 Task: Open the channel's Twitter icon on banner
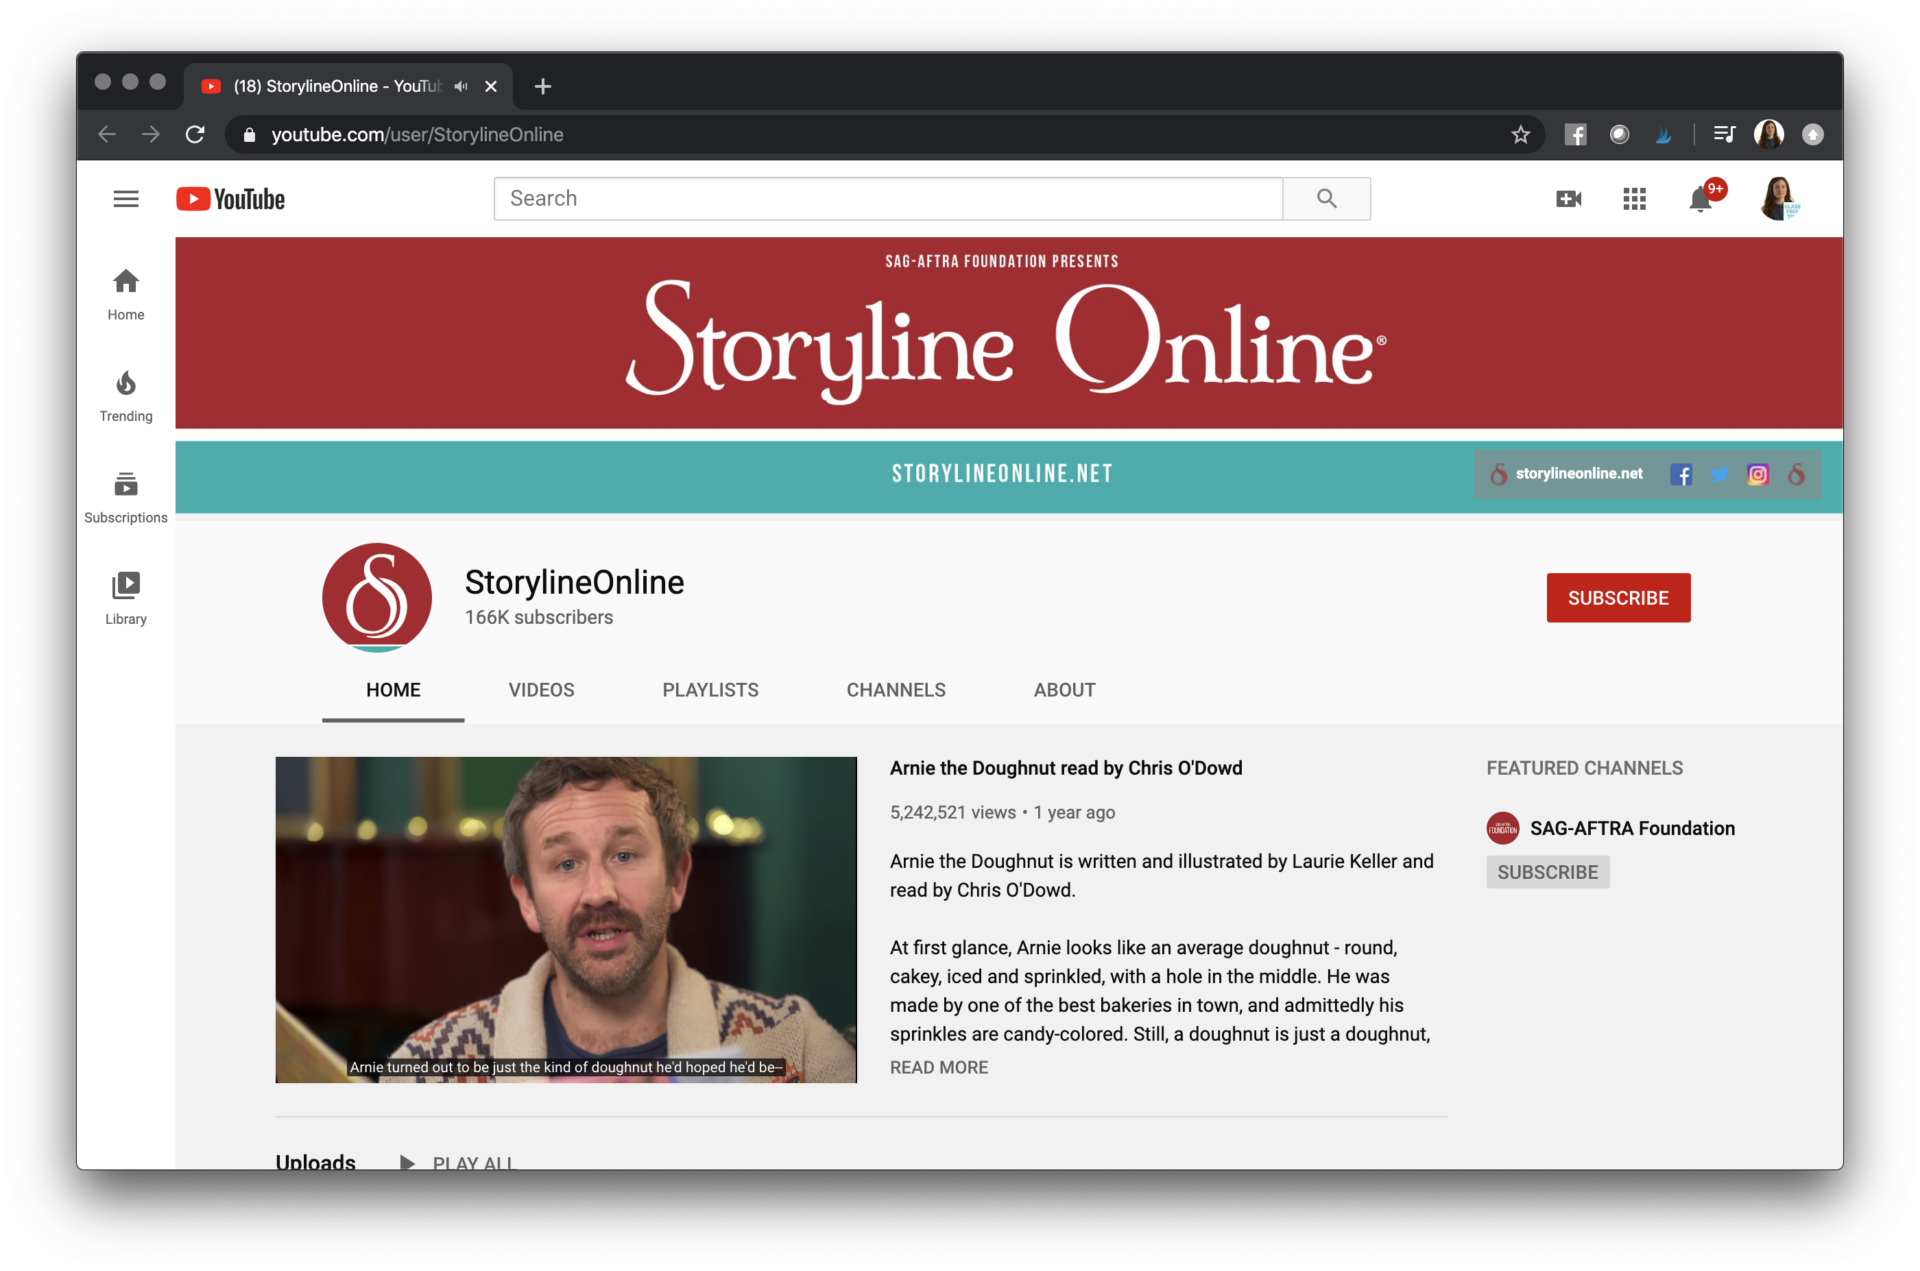(1719, 474)
